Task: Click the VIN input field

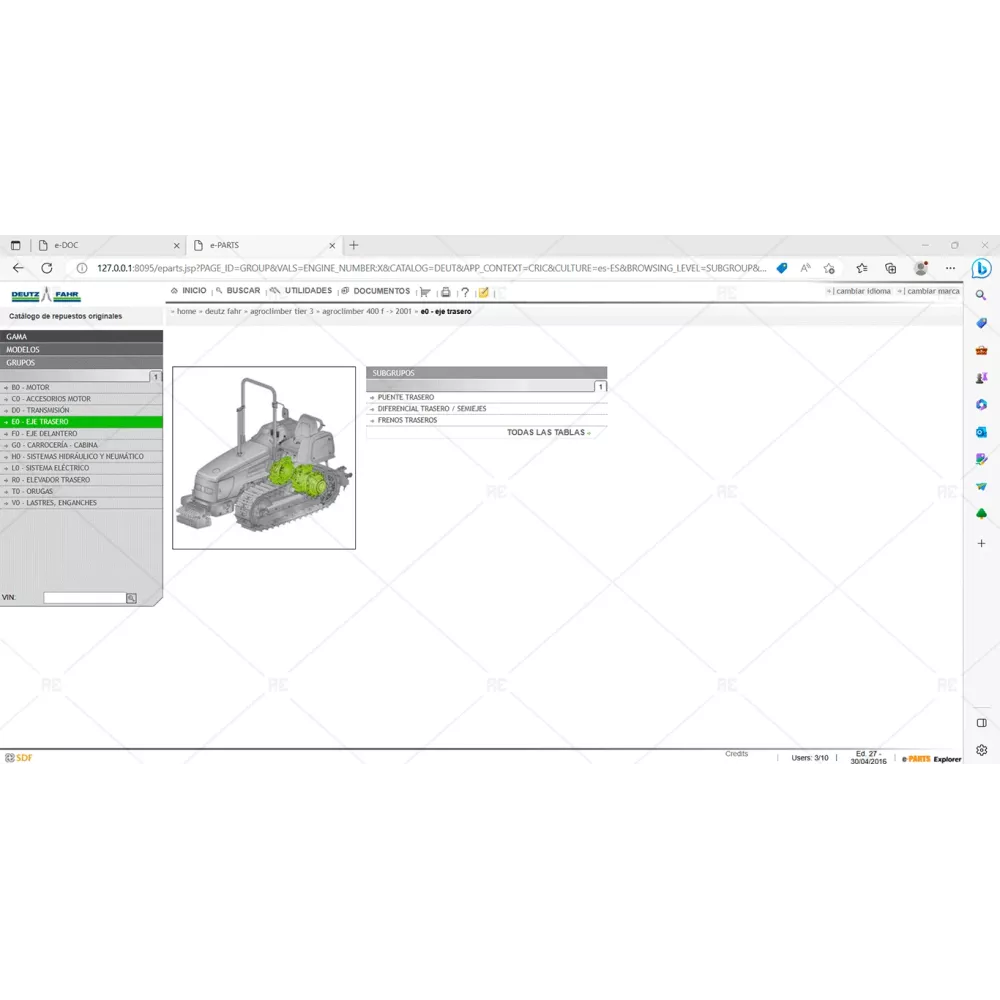Action: [x=84, y=598]
